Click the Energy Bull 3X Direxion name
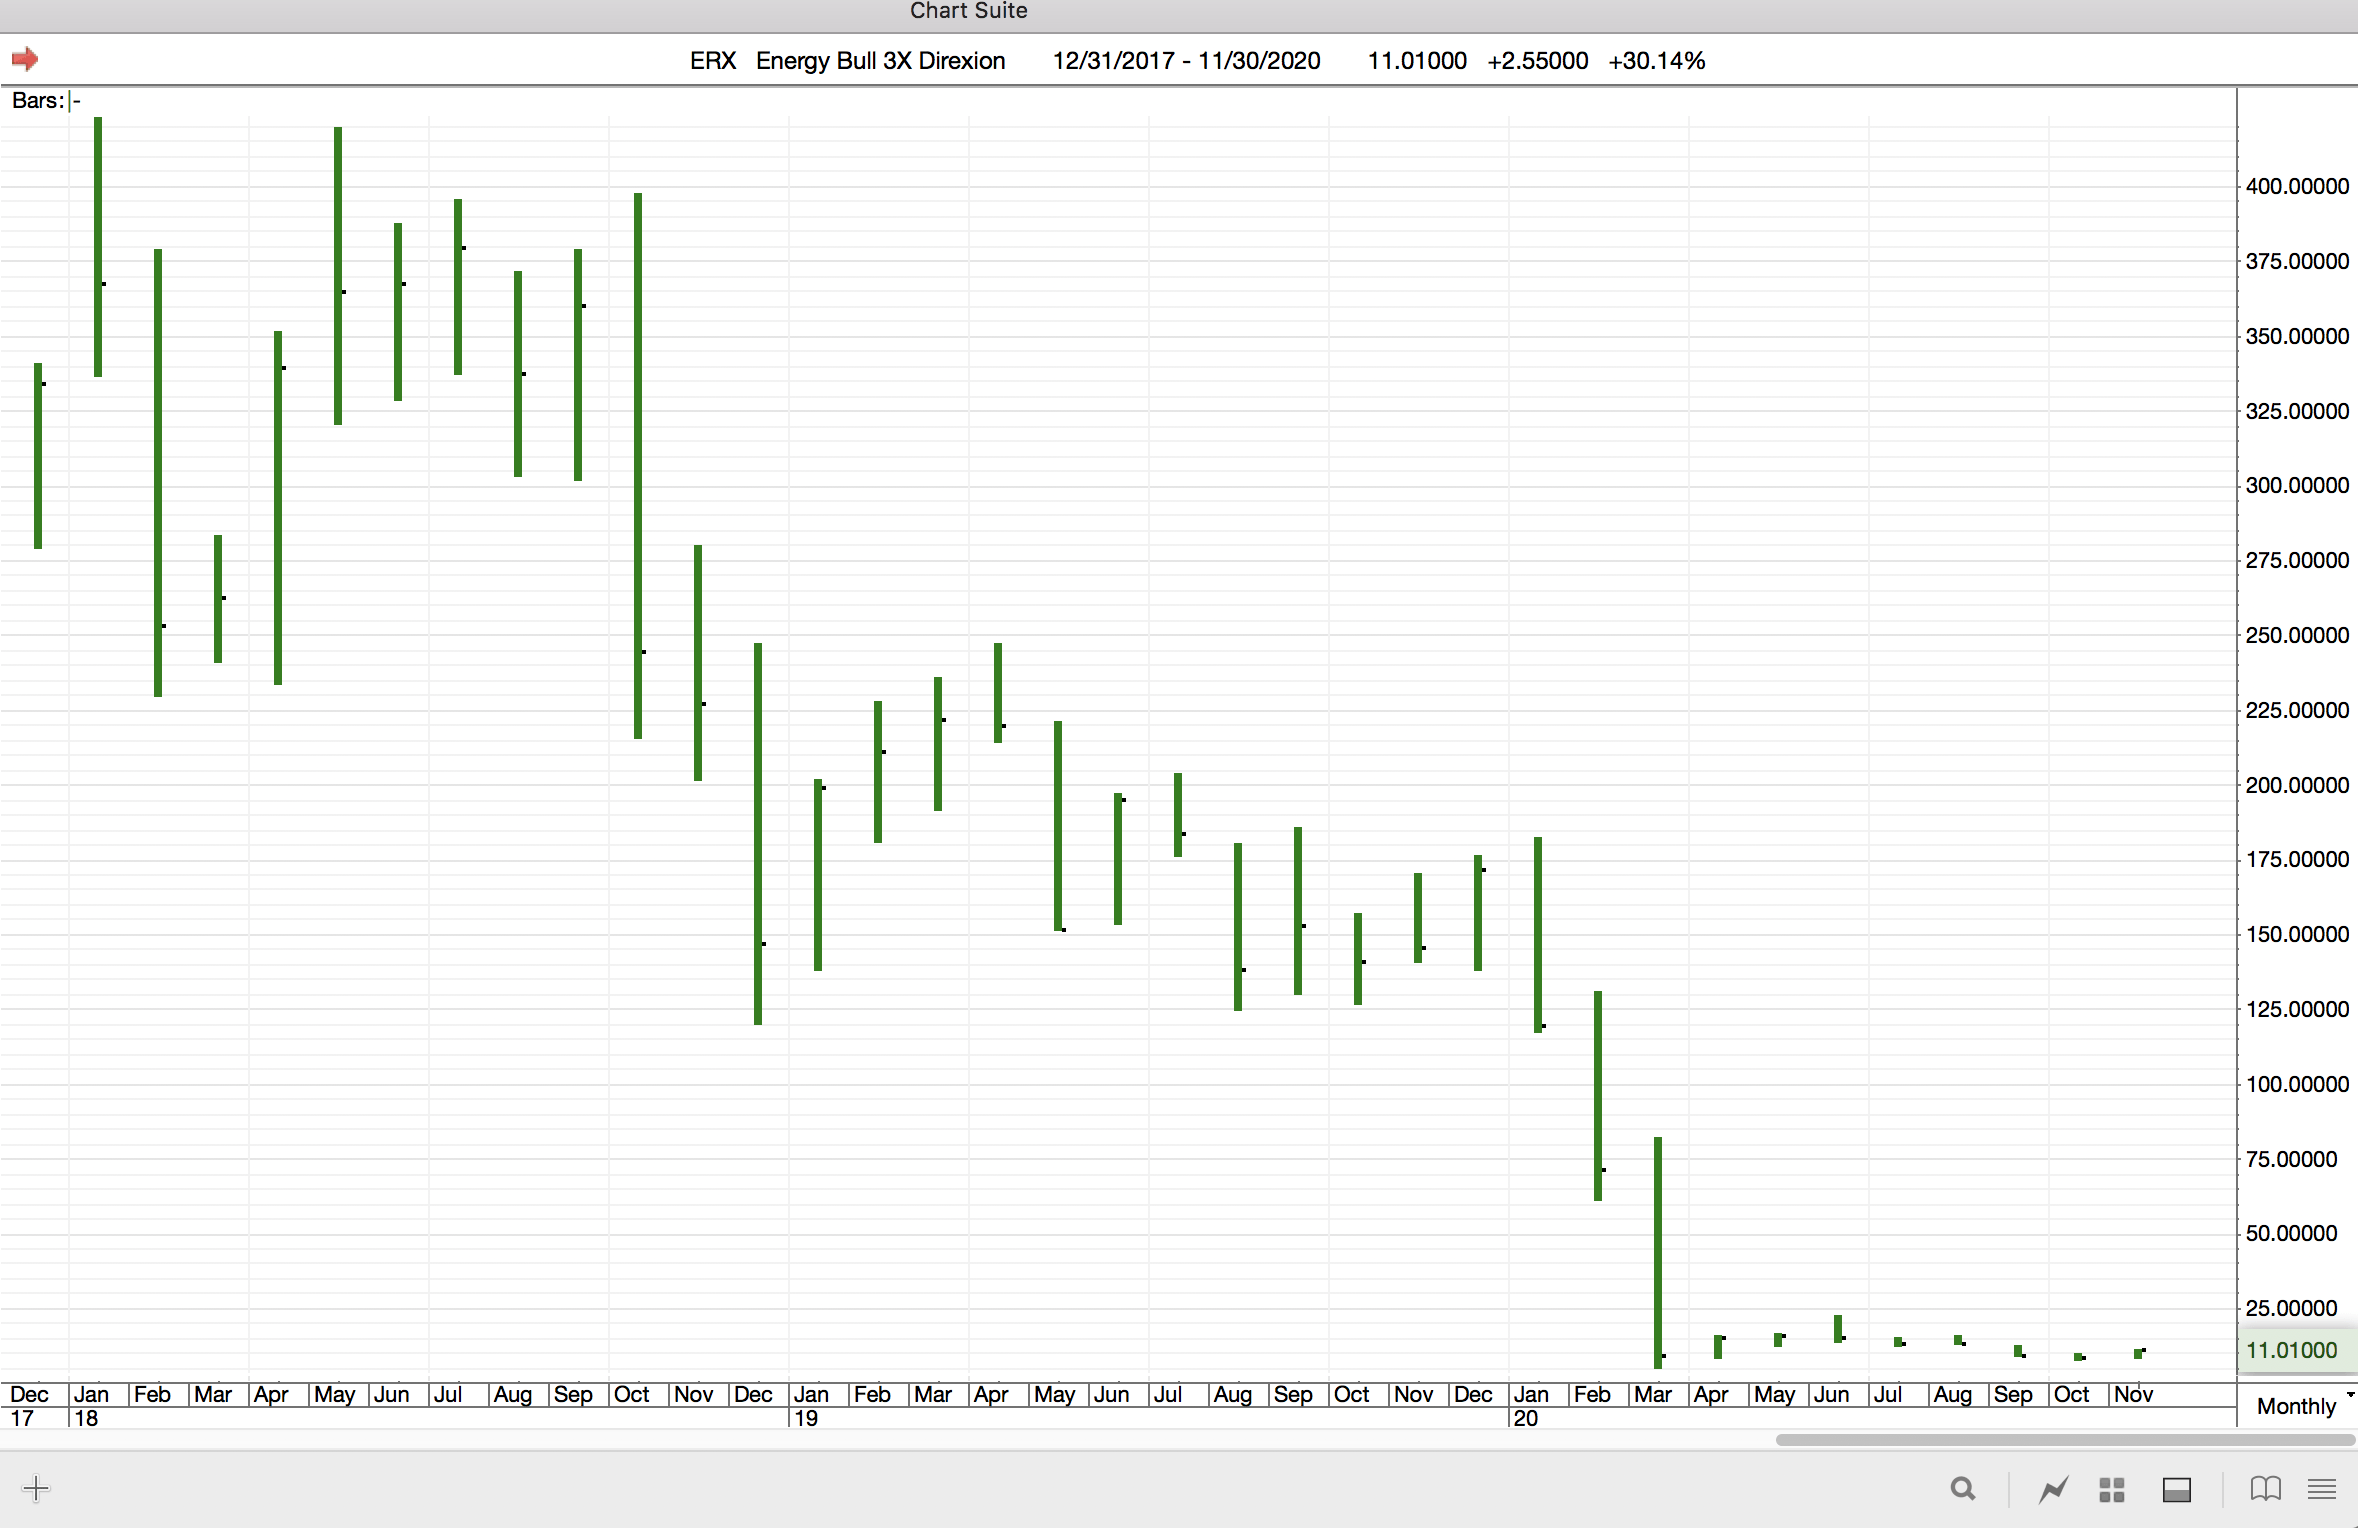The image size is (2358, 1528). click(880, 61)
